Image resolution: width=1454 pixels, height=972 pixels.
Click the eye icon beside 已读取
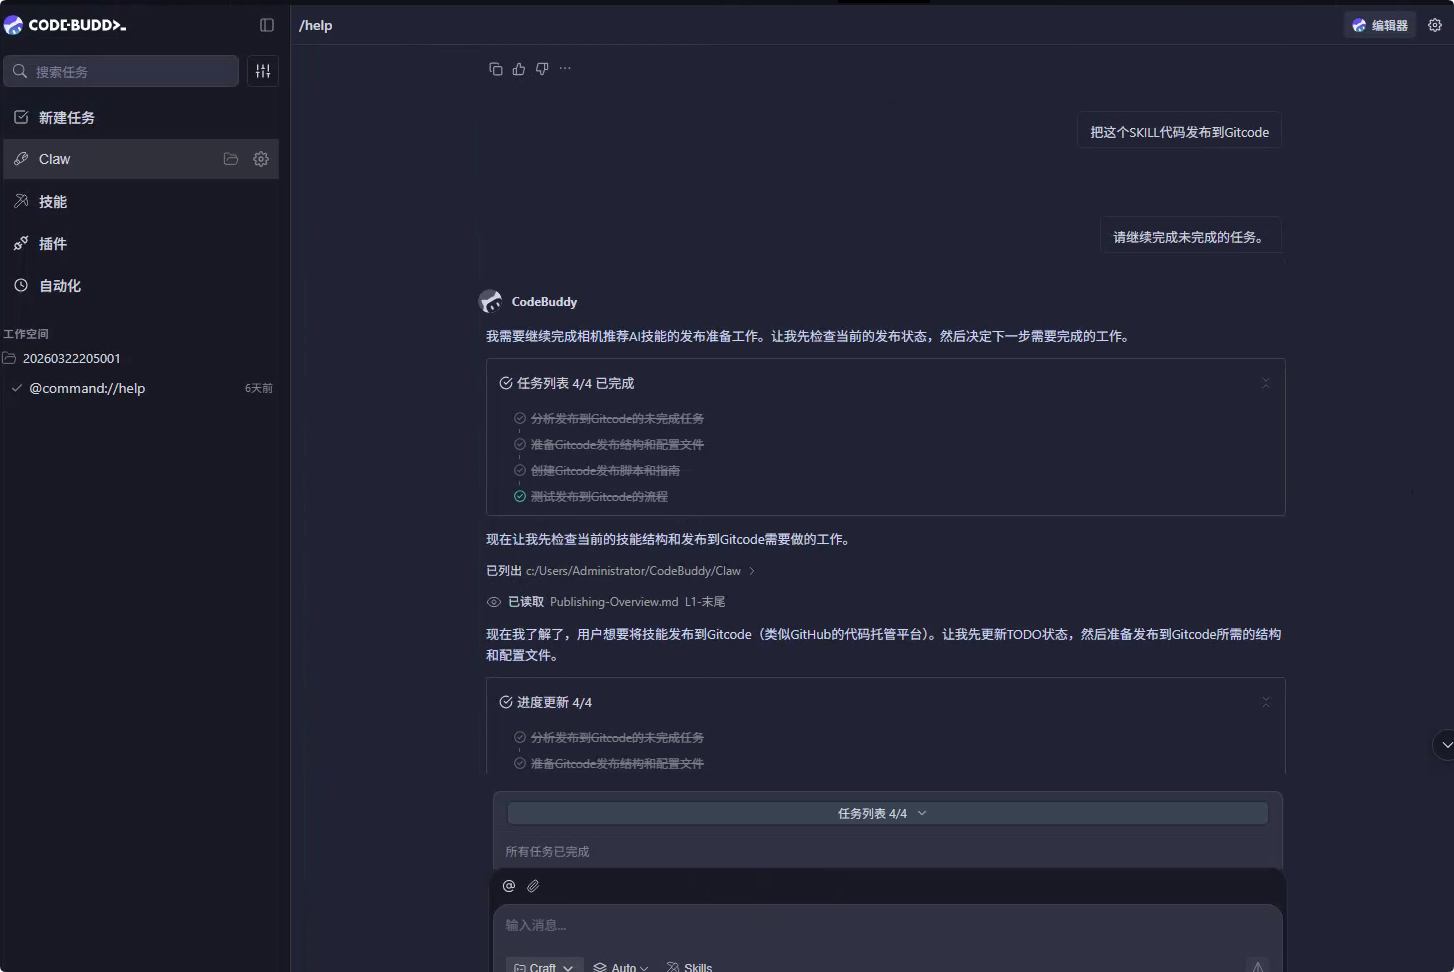[x=493, y=602]
